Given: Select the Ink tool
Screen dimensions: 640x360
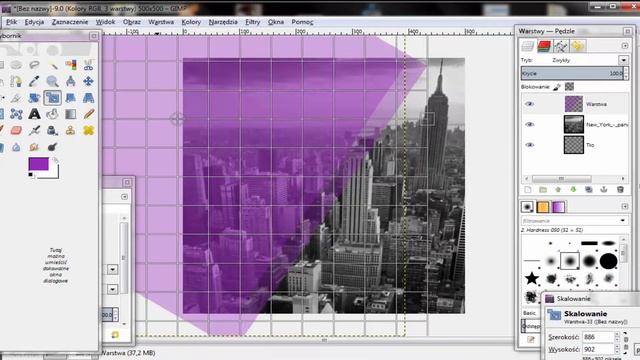Looking at the screenshot, I should [x=52, y=130].
